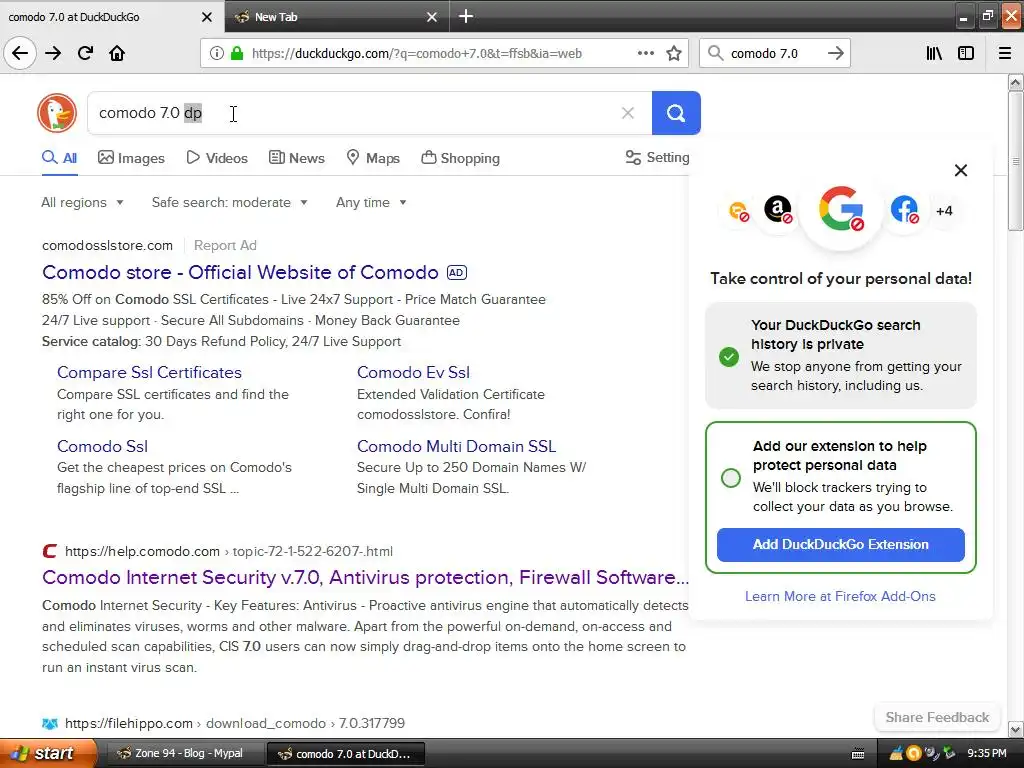Click Add DuckDuckGo Extension button
Viewport: 1024px width, 768px height.
(840, 545)
